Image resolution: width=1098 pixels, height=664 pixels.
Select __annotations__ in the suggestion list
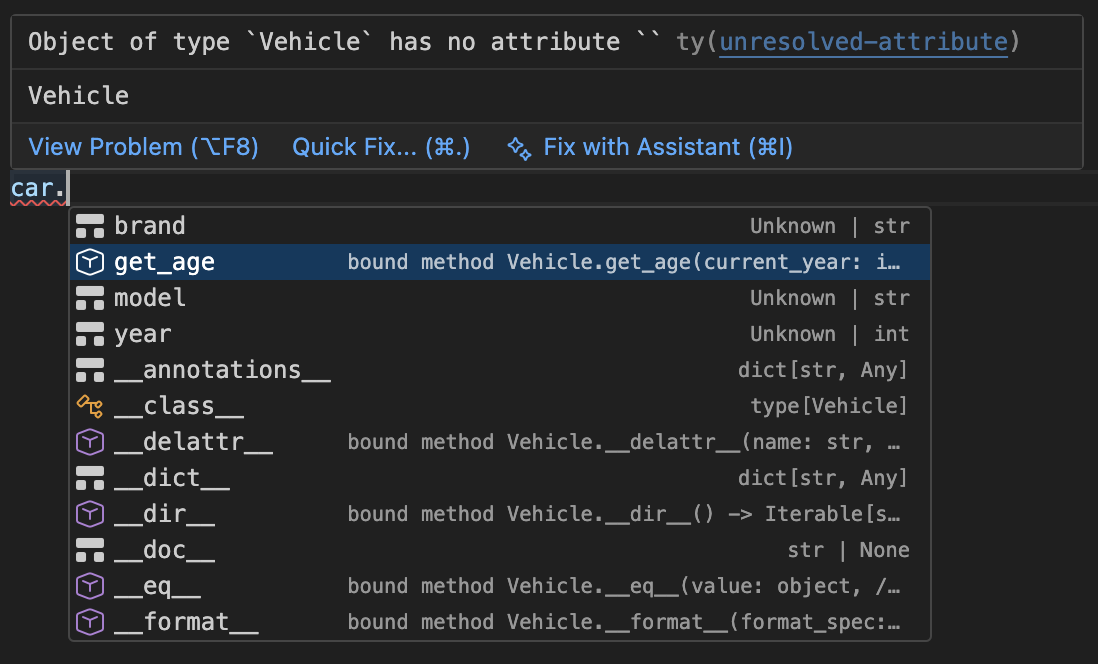click(x=222, y=370)
